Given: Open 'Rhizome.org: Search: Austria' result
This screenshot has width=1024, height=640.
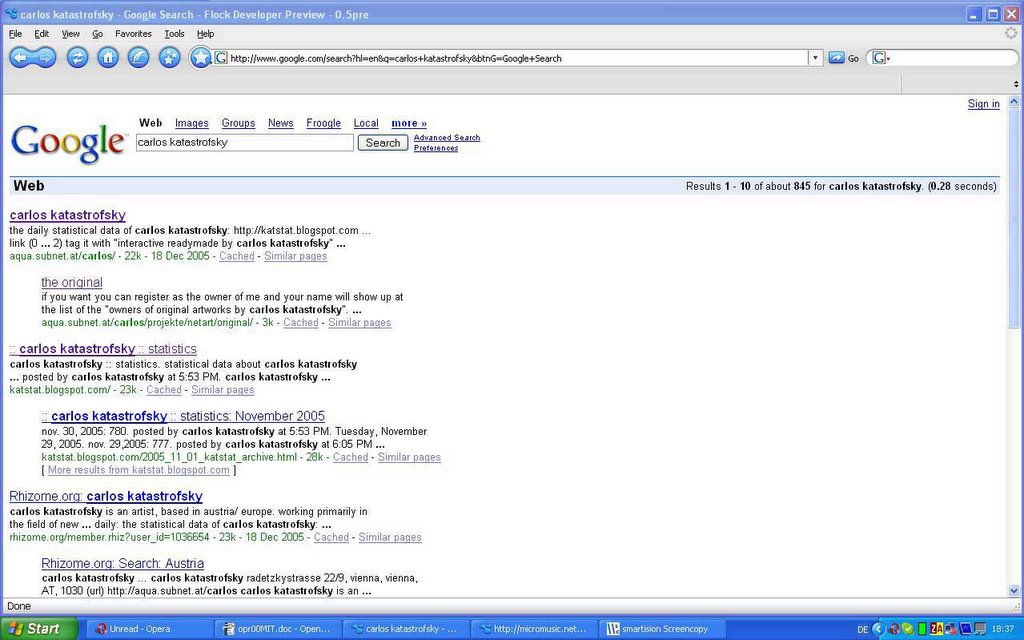Looking at the screenshot, I should click(122, 563).
